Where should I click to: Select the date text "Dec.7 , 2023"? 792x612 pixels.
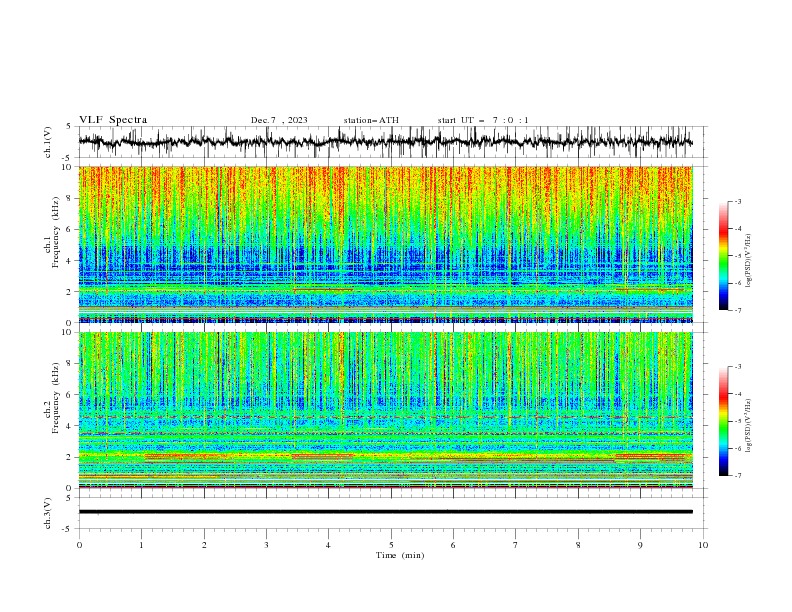(x=279, y=120)
